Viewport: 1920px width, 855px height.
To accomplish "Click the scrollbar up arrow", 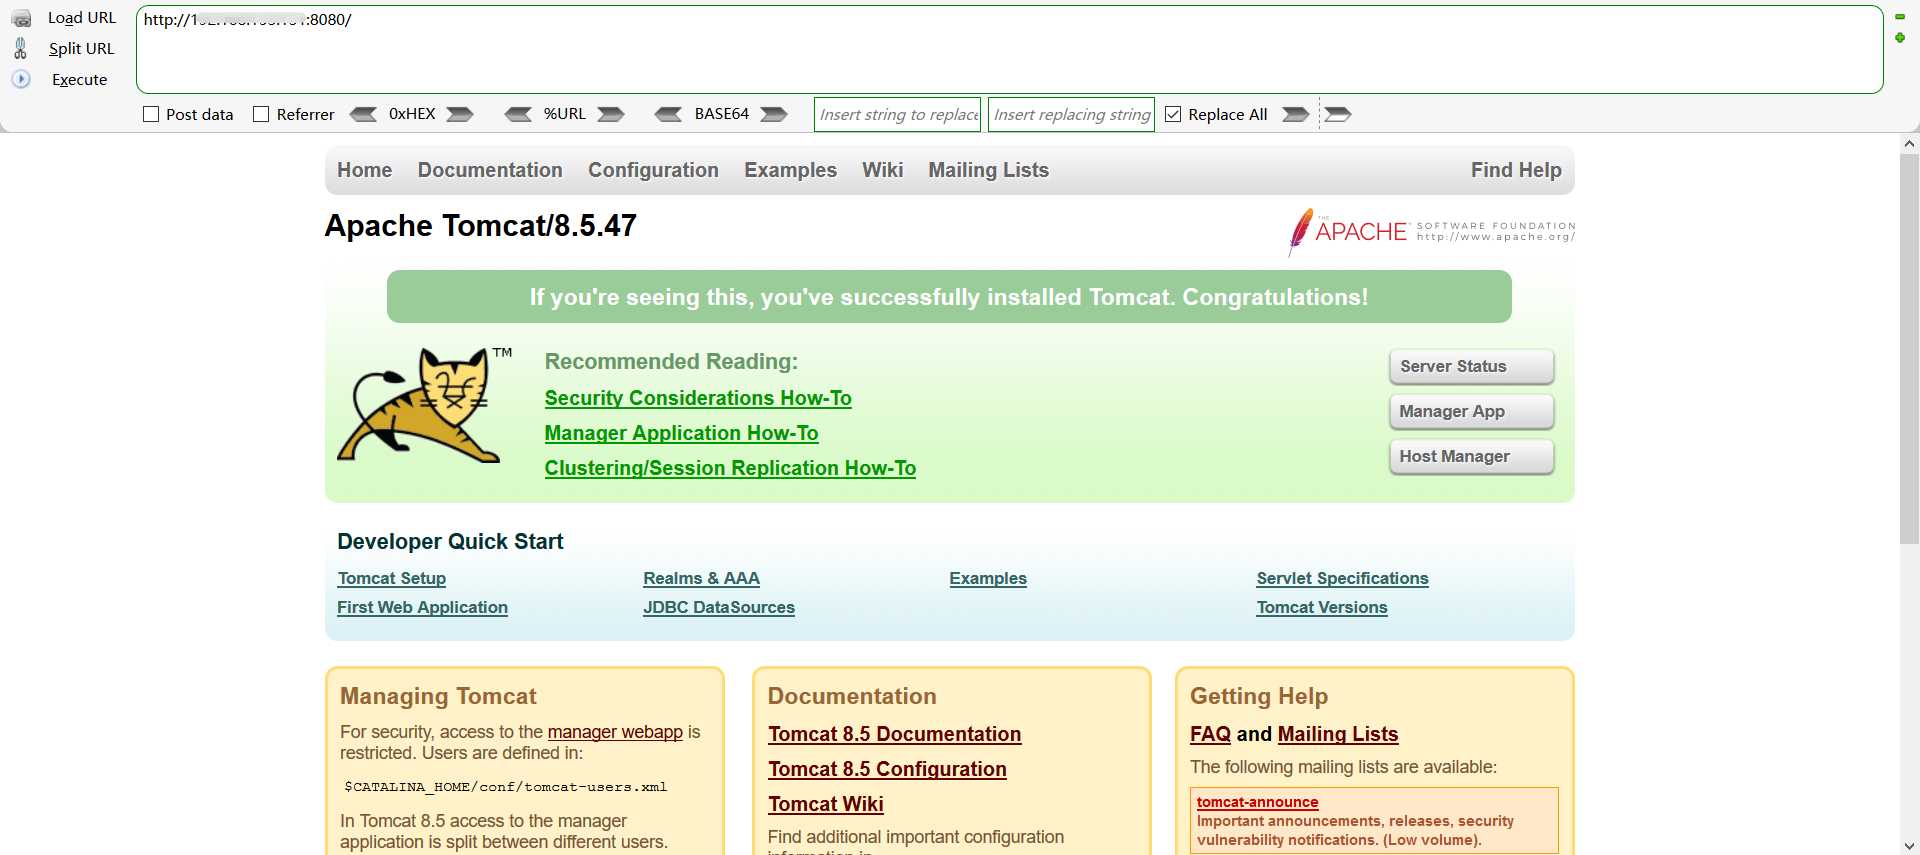I will (x=1909, y=144).
